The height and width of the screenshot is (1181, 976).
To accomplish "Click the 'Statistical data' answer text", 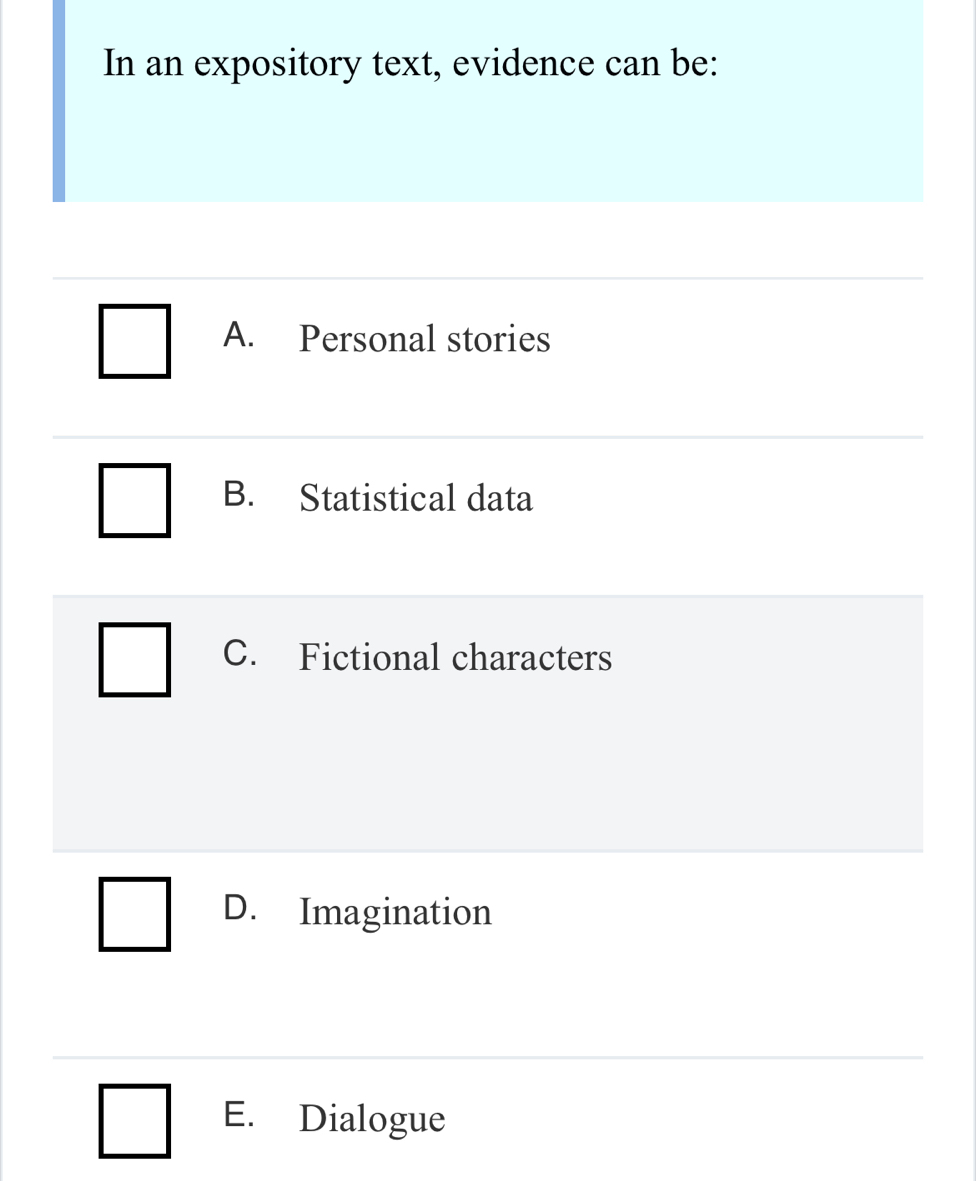I will 416,498.
